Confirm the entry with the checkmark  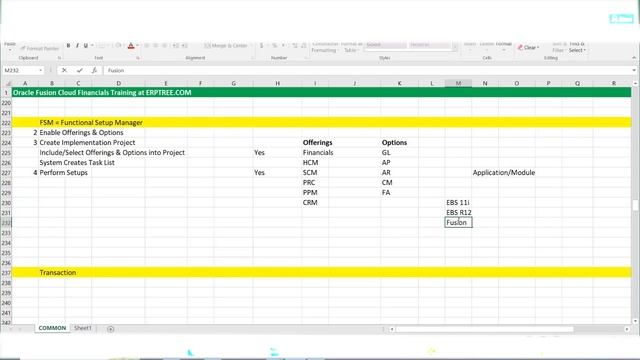pyautogui.click(x=80, y=70)
